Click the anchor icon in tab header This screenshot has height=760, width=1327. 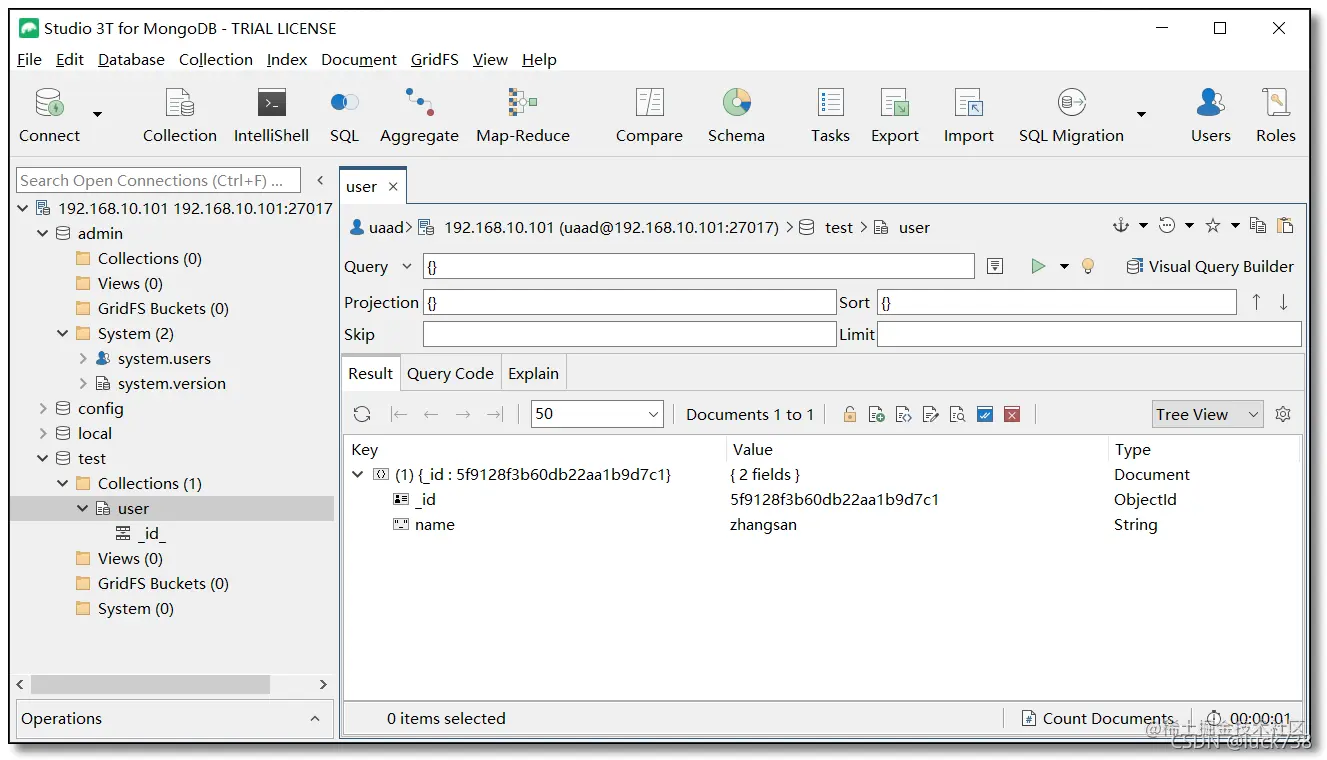(x=1120, y=226)
